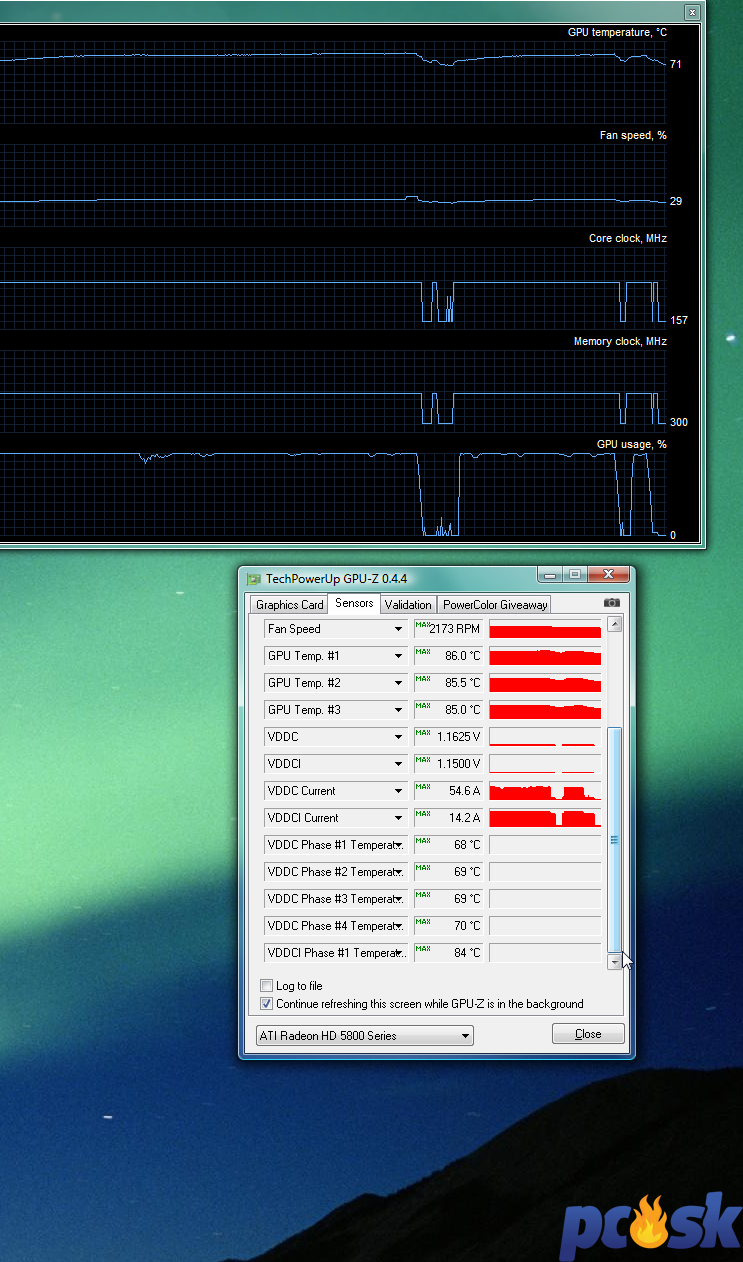The height and width of the screenshot is (1262, 743).
Task: Select the Sensors tab
Action: pyautogui.click(x=355, y=603)
